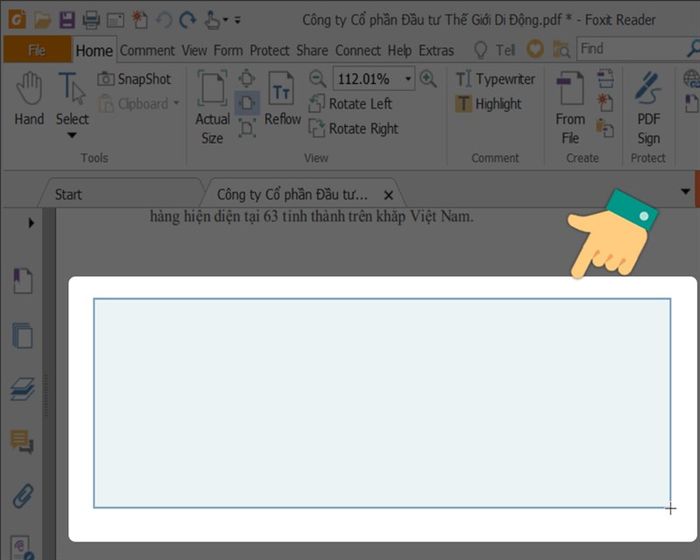Save the document with the floppy disk icon
The width and height of the screenshot is (700, 560).
[x=67, y=20]
